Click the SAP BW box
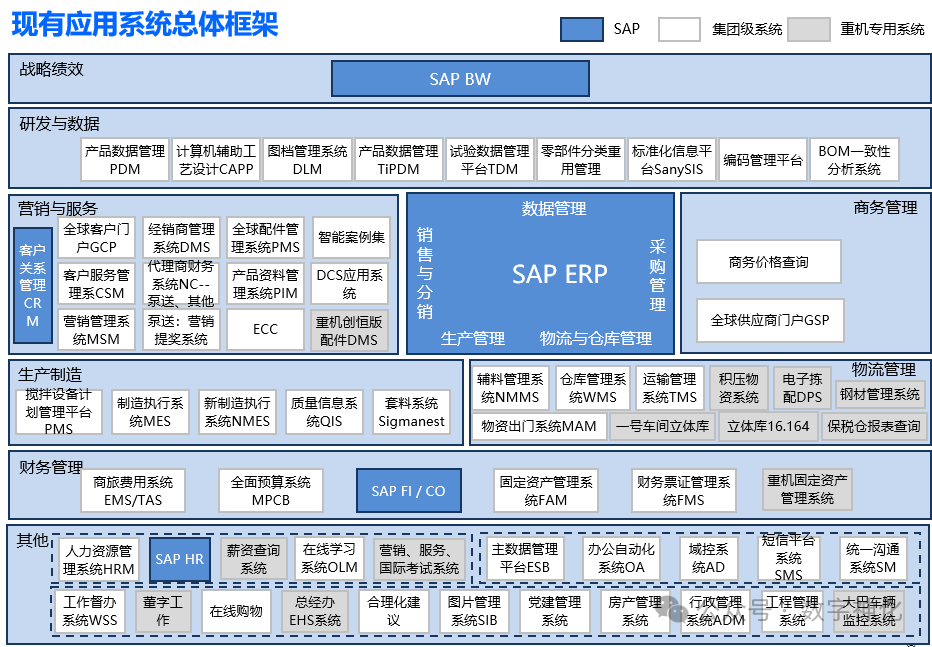 pos(460,78)
